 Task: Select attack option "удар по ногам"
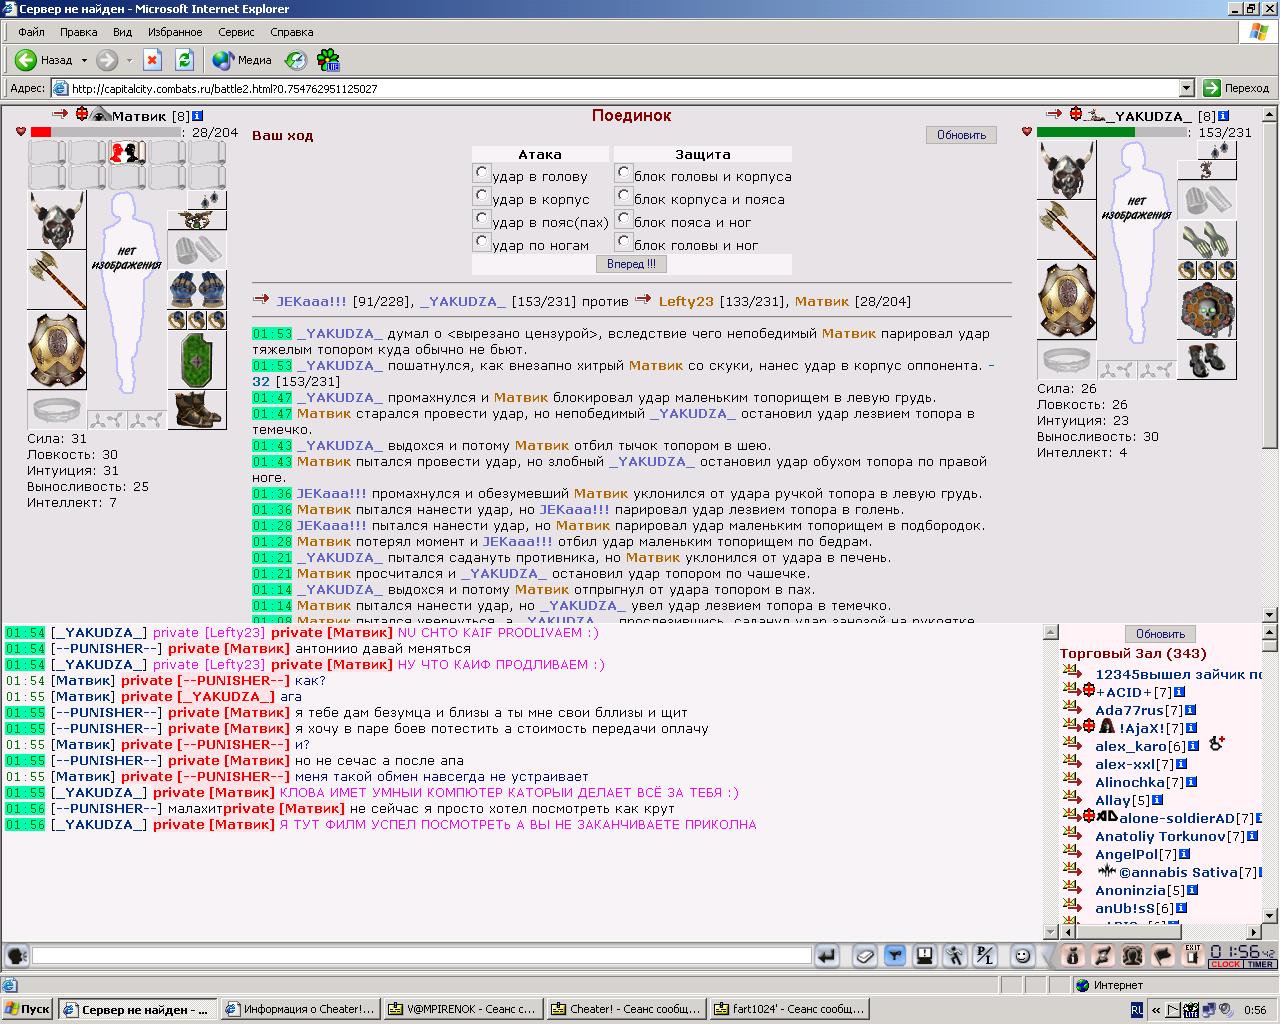click(x=482, y=243)
